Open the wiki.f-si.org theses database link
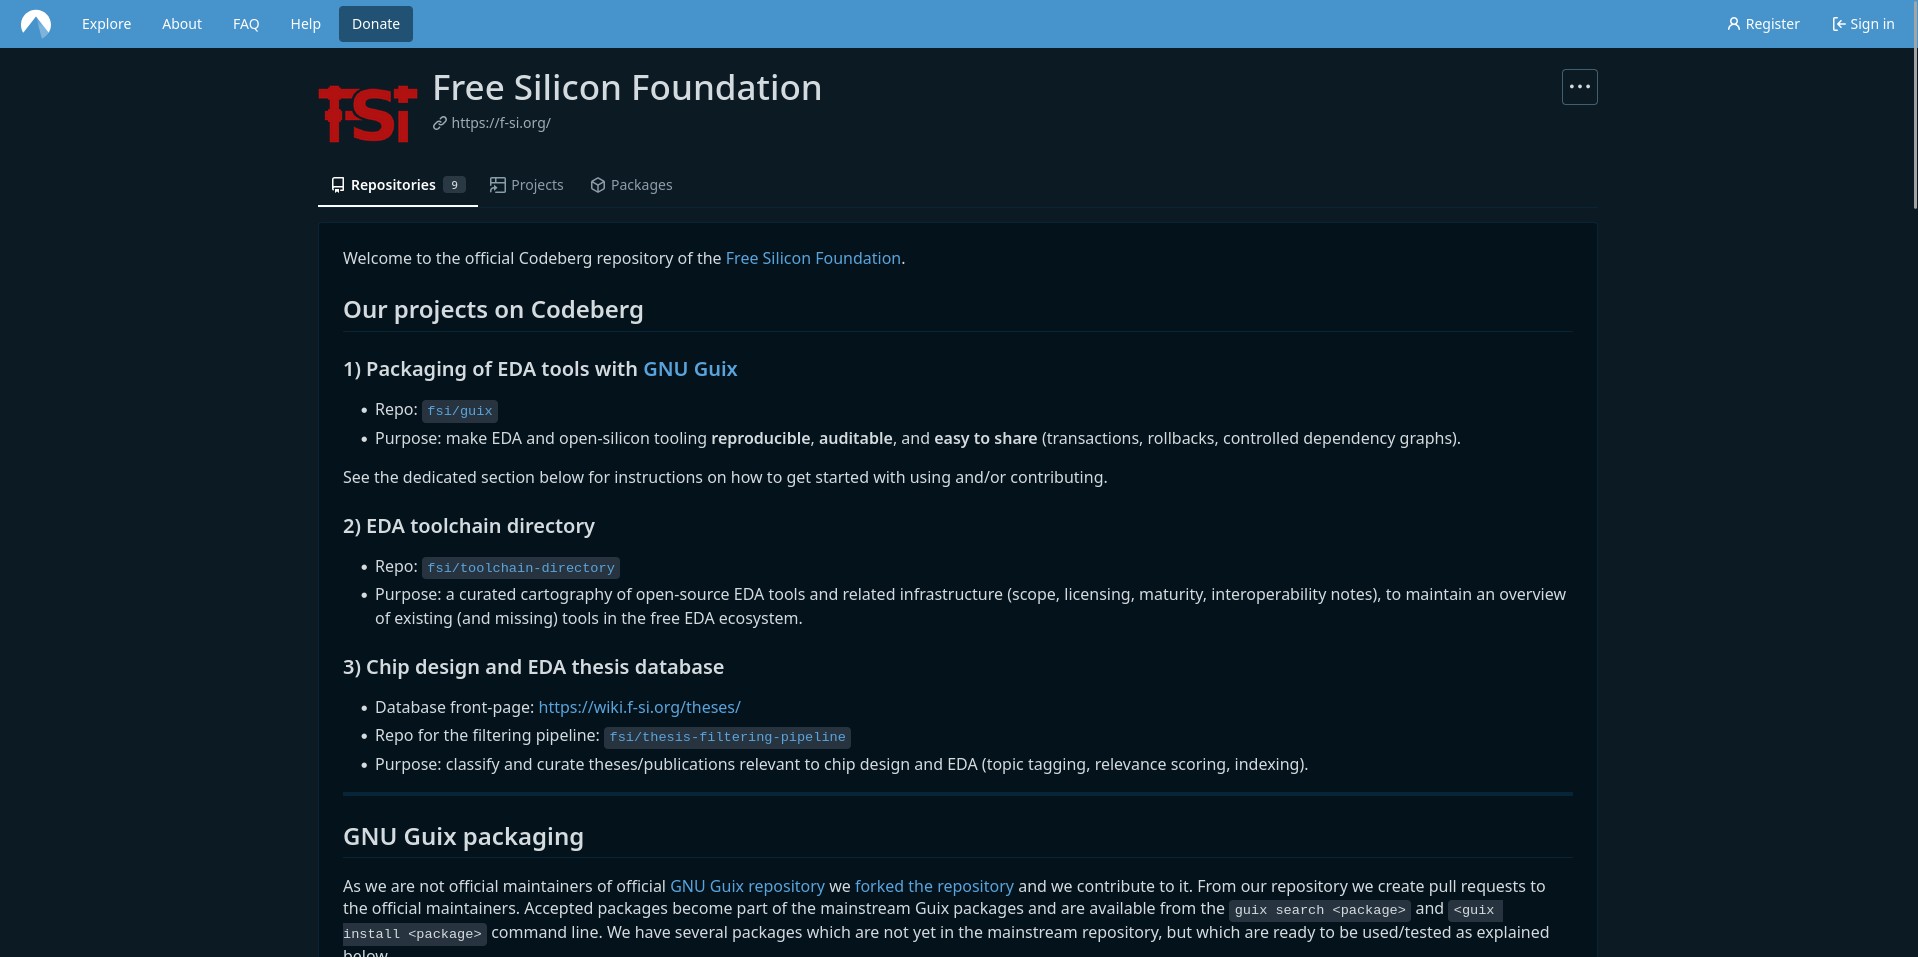 point(639,707)
